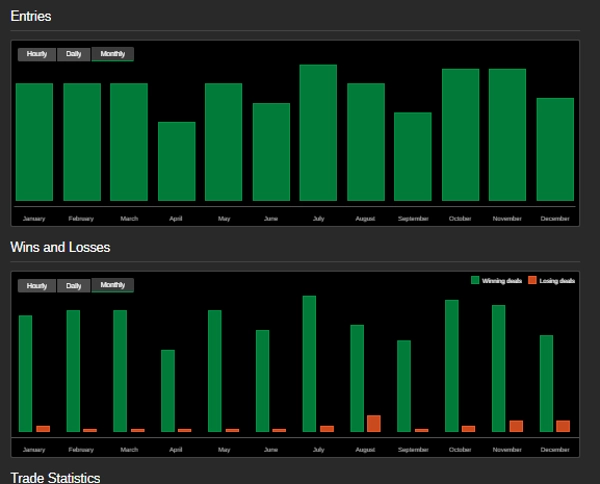The height and width of the screenshot is (484, 600).
Task: Click January bar in Entries chart
Action: coord(34,142)
